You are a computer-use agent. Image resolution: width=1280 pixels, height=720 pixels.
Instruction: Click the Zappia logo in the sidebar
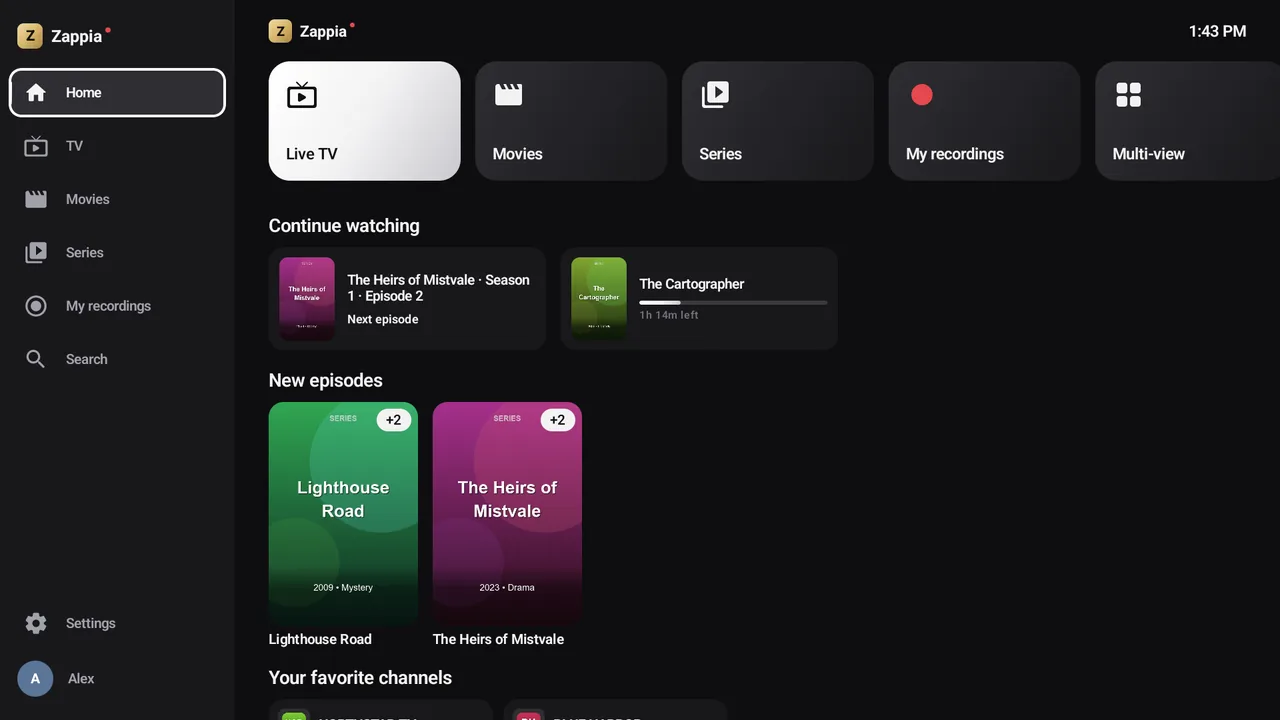point(64,36)
